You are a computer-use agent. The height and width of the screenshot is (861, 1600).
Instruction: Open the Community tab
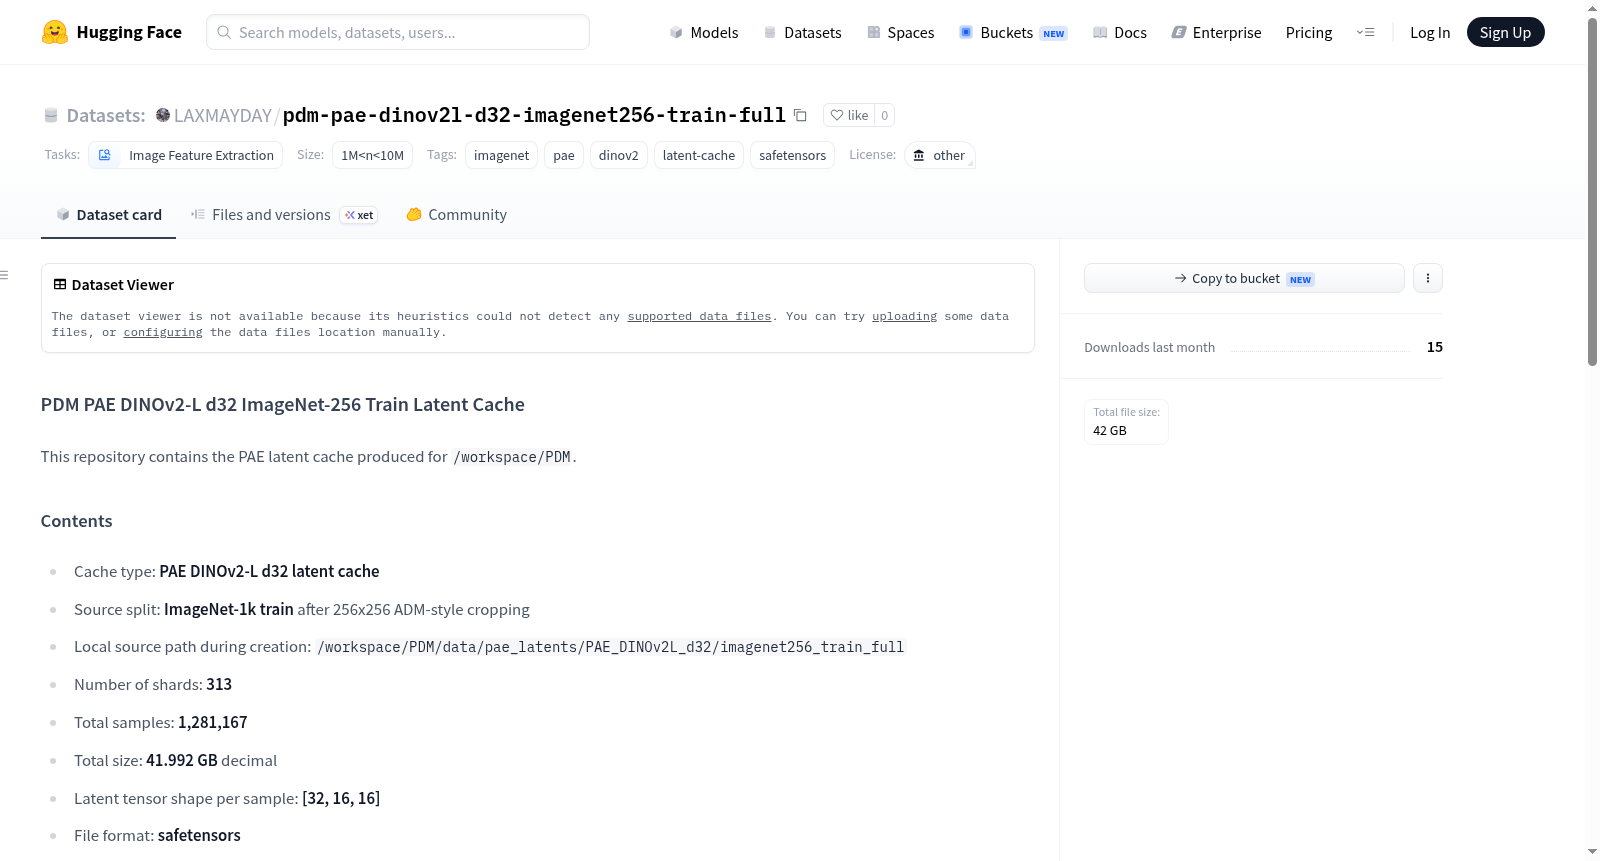click(x=456, y=215)
